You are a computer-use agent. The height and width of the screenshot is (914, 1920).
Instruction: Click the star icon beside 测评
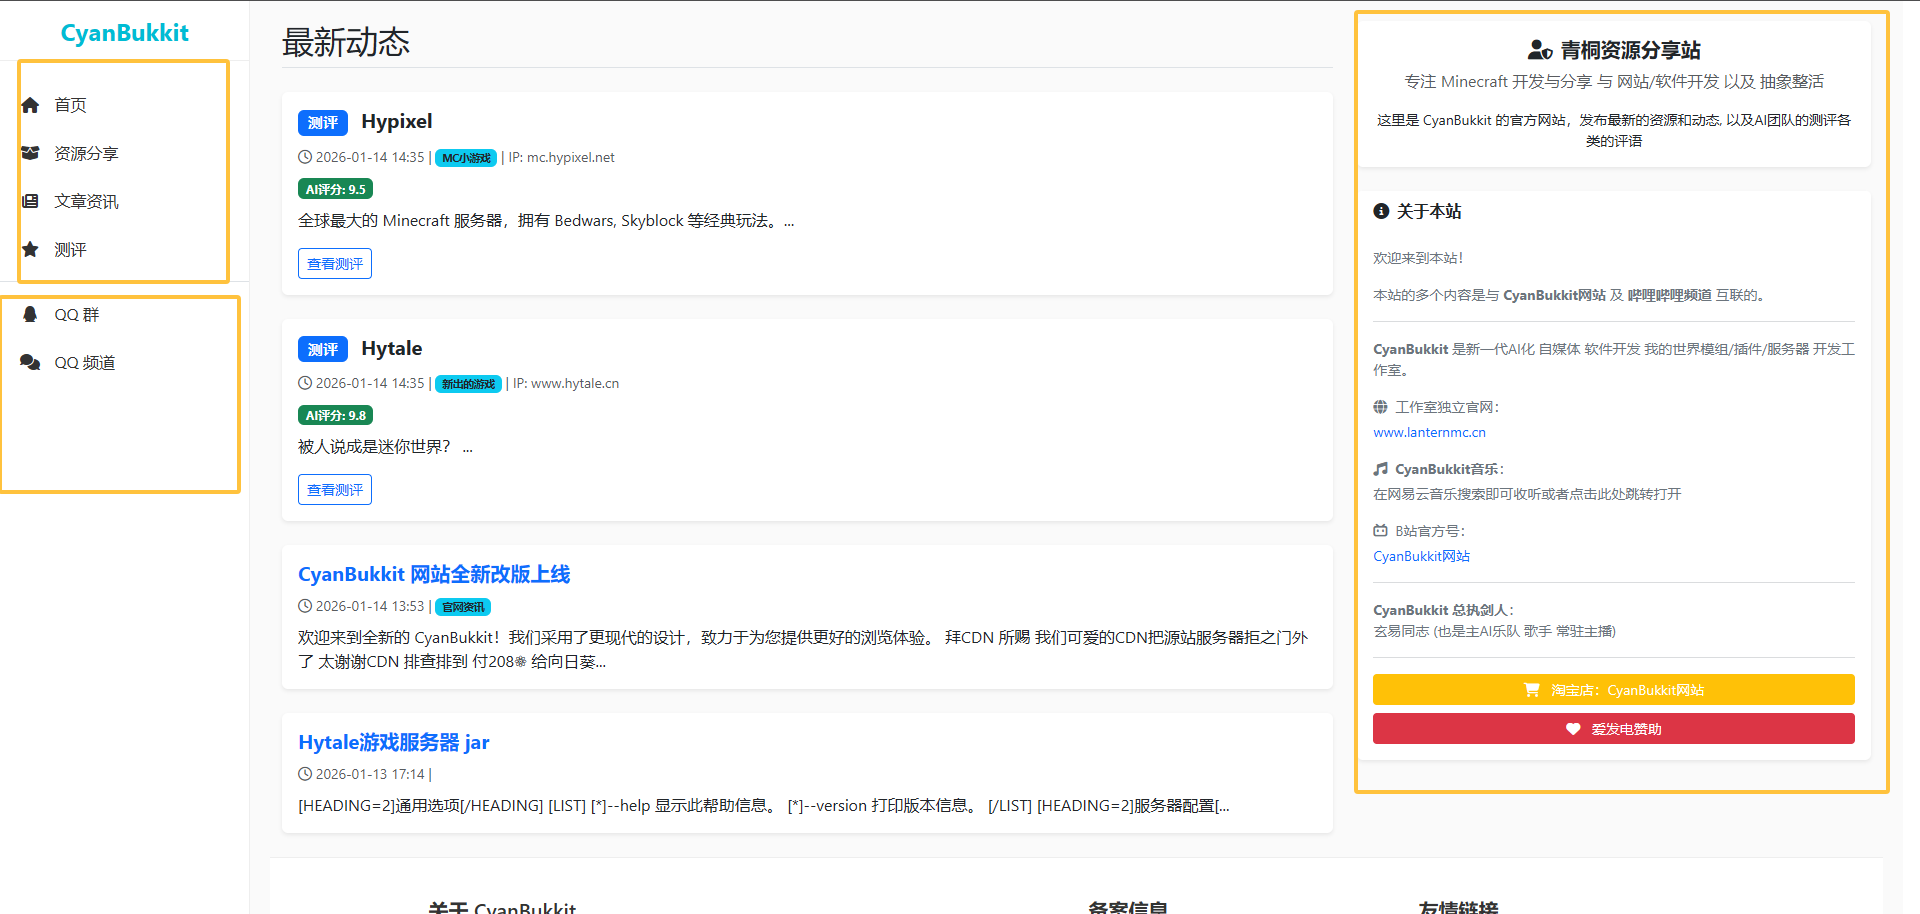point(30,249)
